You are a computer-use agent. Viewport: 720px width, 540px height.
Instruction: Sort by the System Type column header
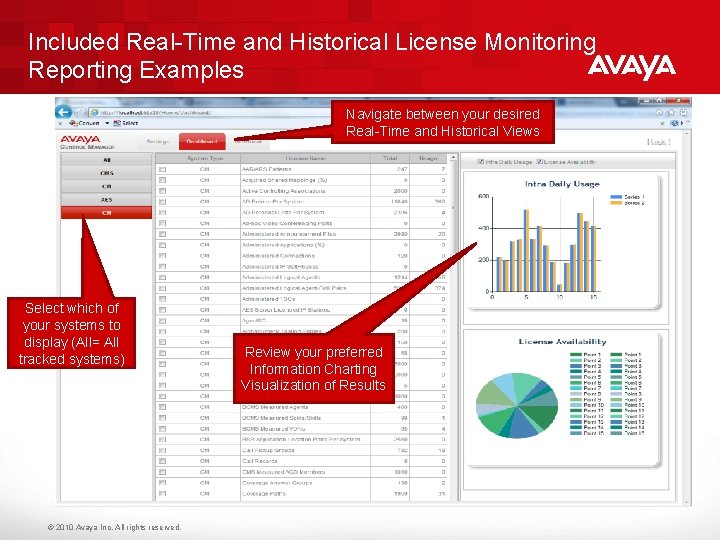pyautogui.click(x=205, y=158)
